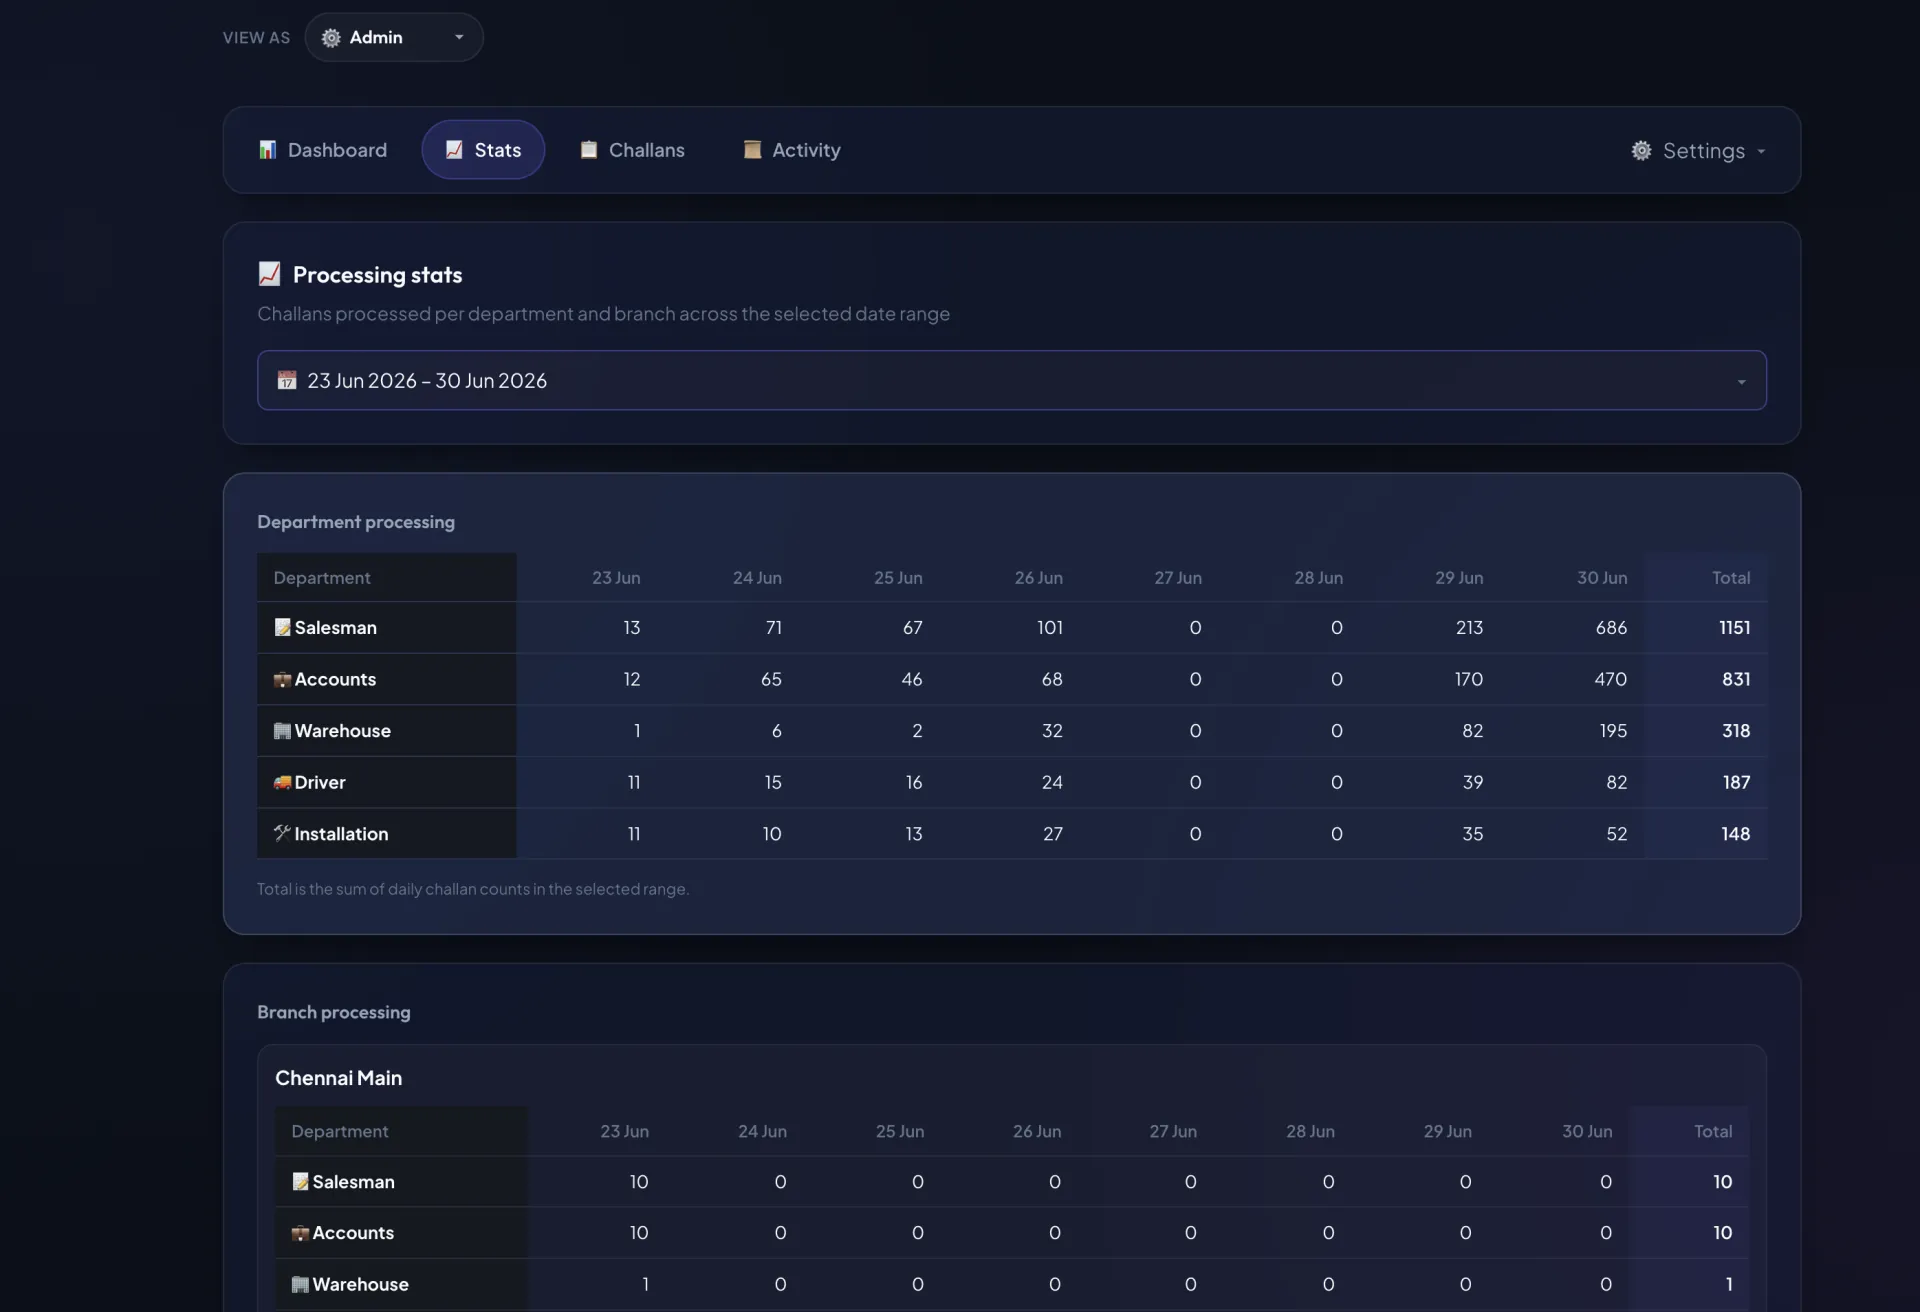Click Salesman total value 1151

(x=1734, y=627)
